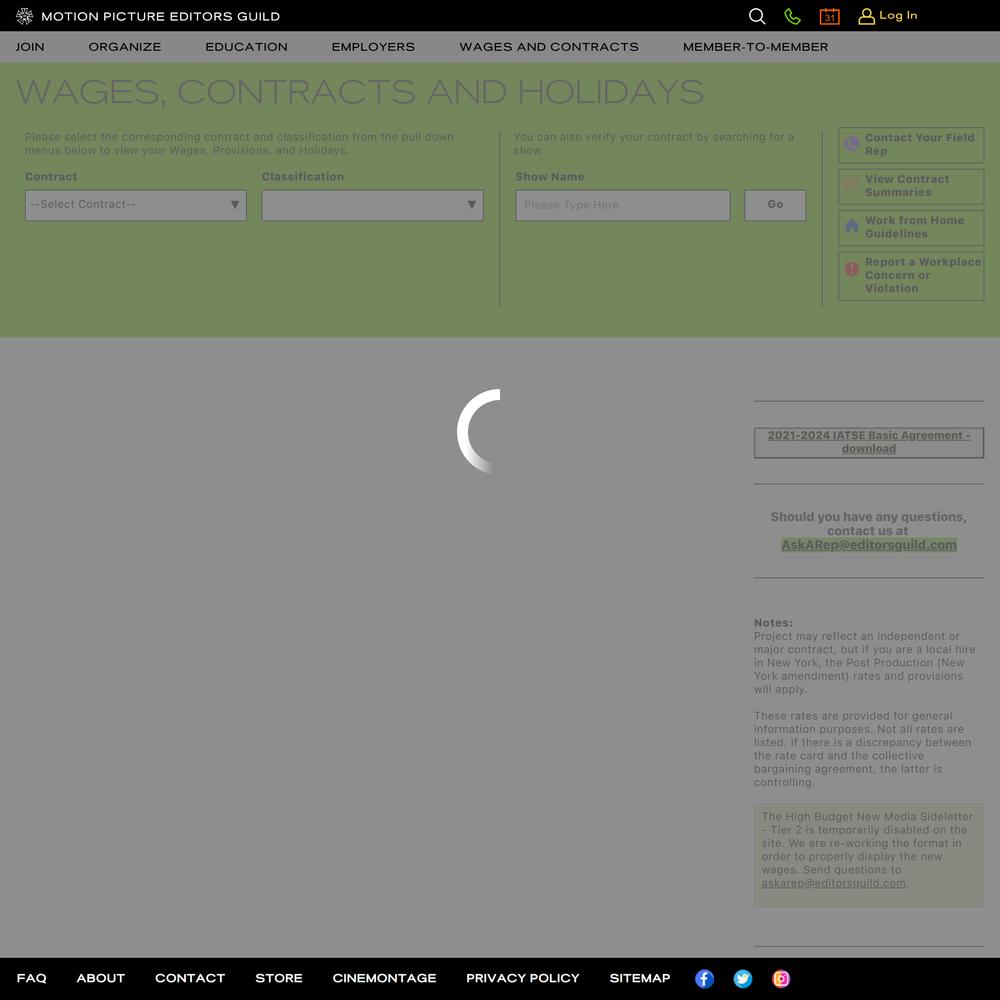Screen dimensions: 1000x1000
Task: Open the Classification dropdown
Action: [372, 205]
